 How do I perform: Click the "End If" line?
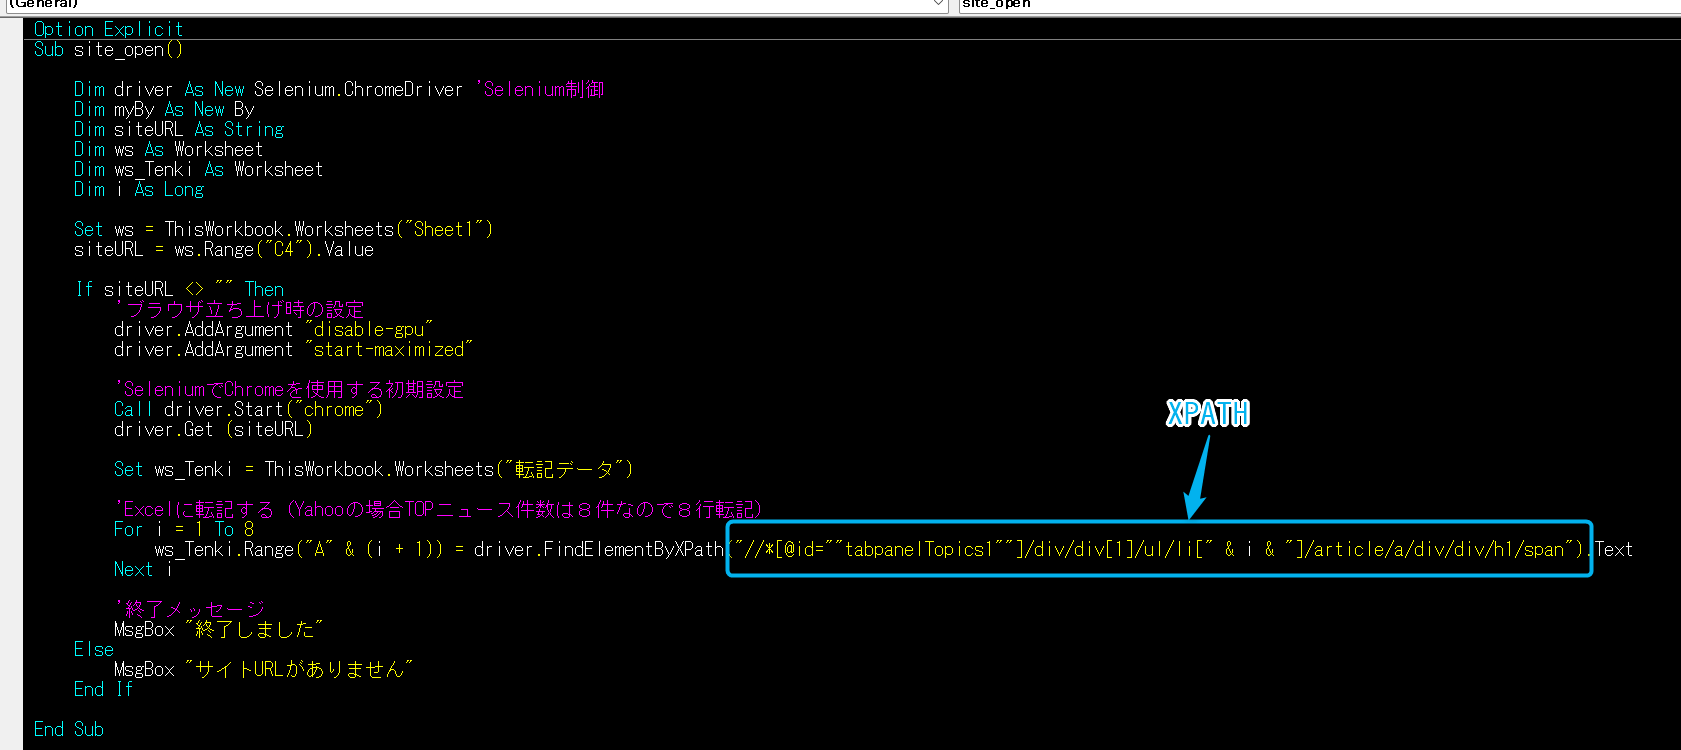click(103, 689)
